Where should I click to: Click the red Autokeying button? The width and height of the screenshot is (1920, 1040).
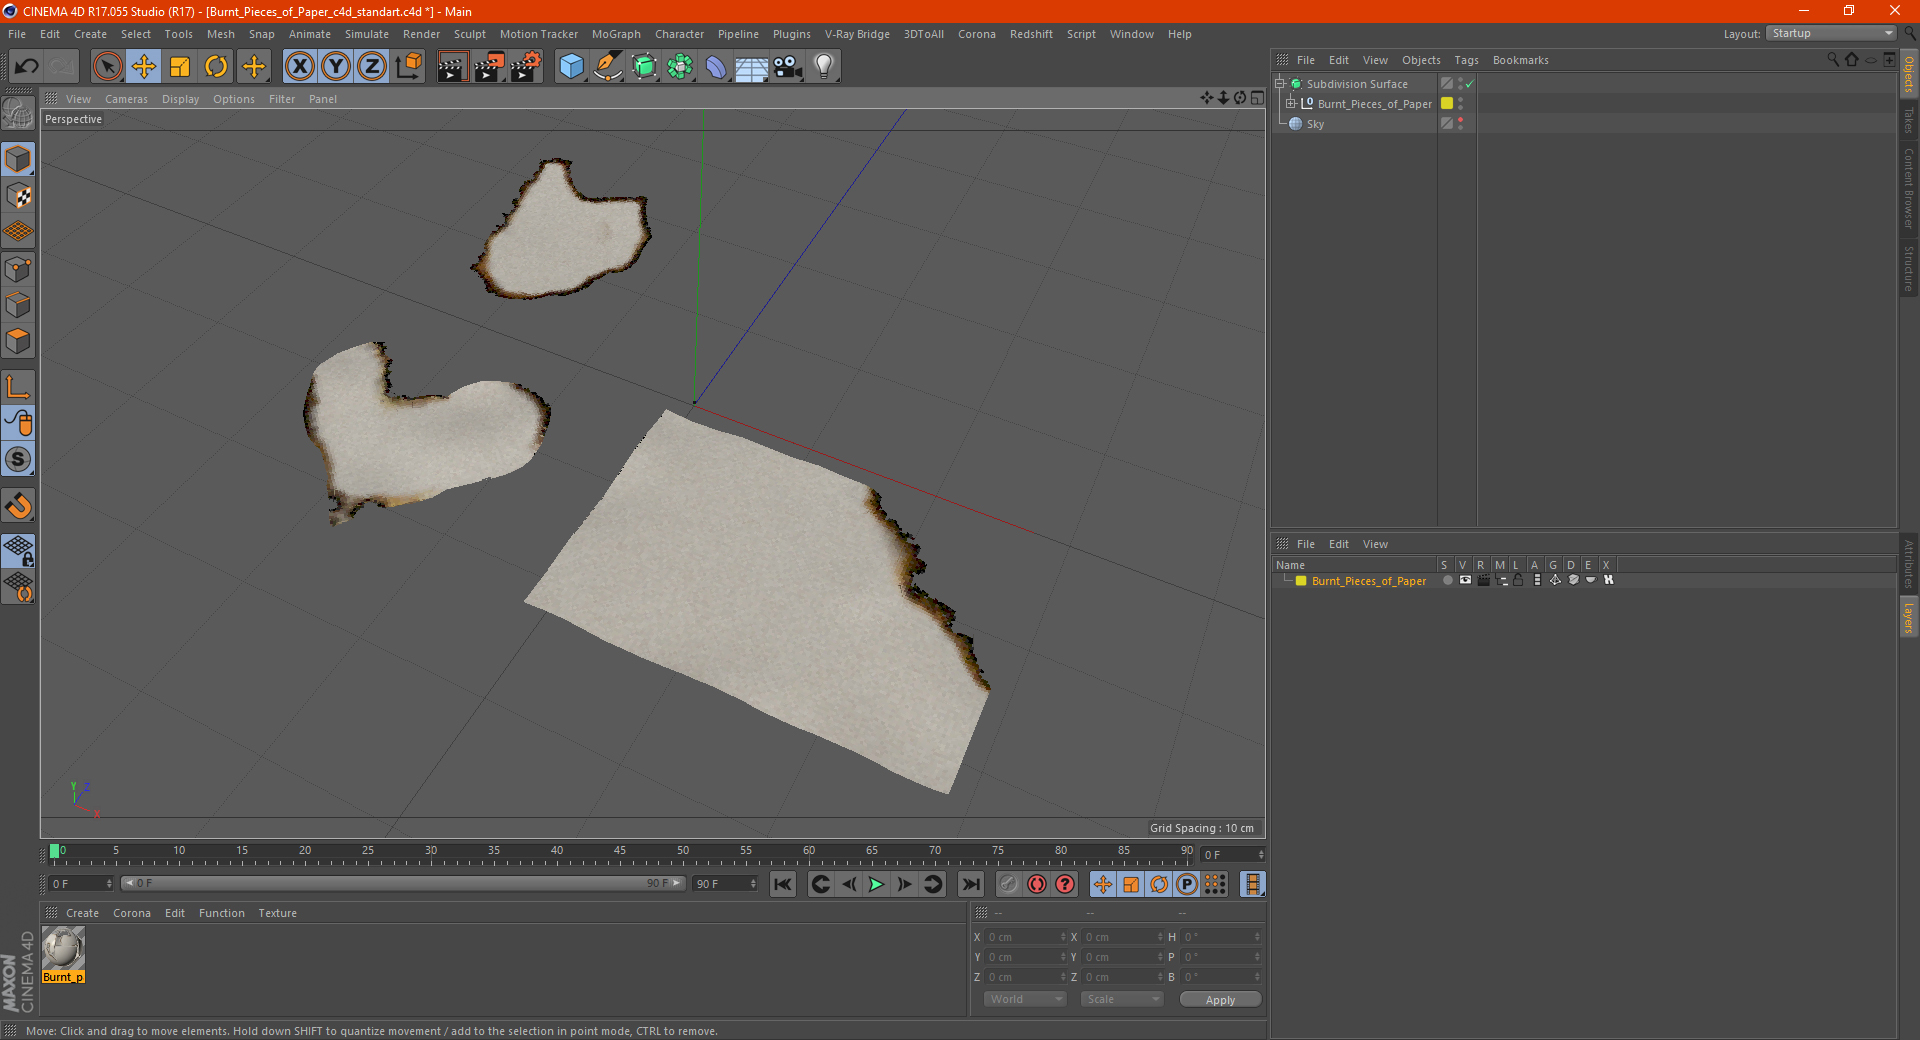[1037, 884]
